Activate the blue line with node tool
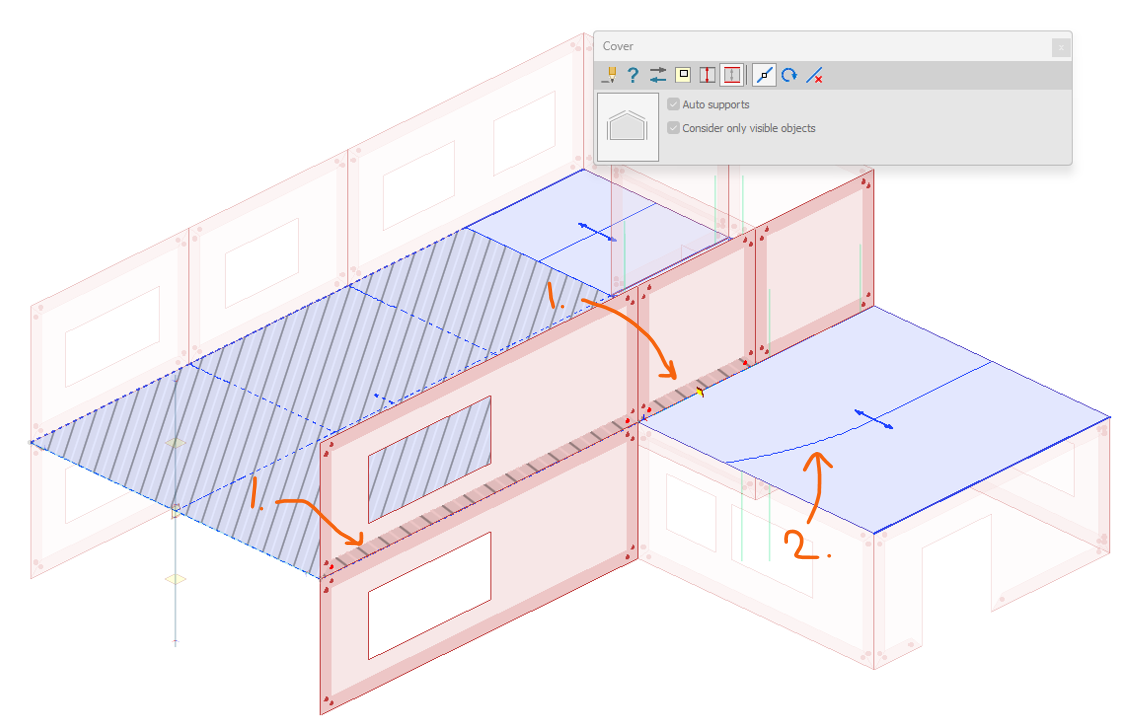1147x720 pixels. [x=764, y=75]
